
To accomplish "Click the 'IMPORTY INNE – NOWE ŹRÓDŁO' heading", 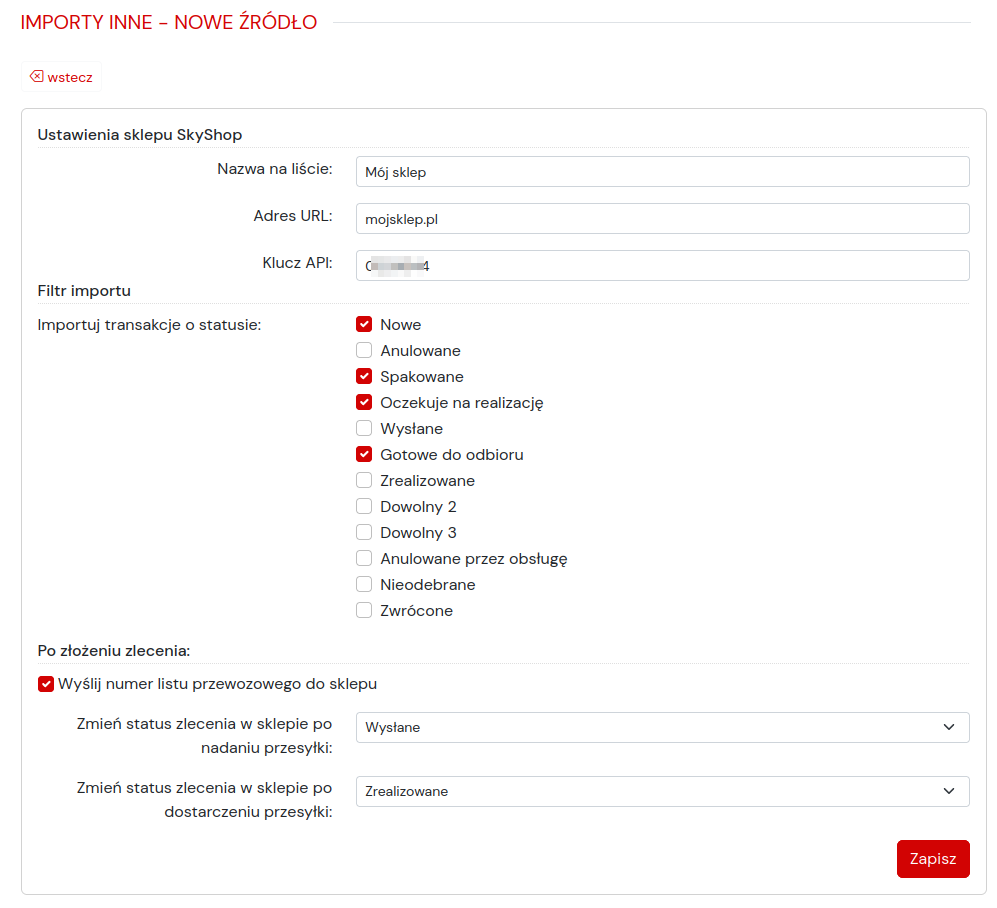I will (x=168, y=22).
